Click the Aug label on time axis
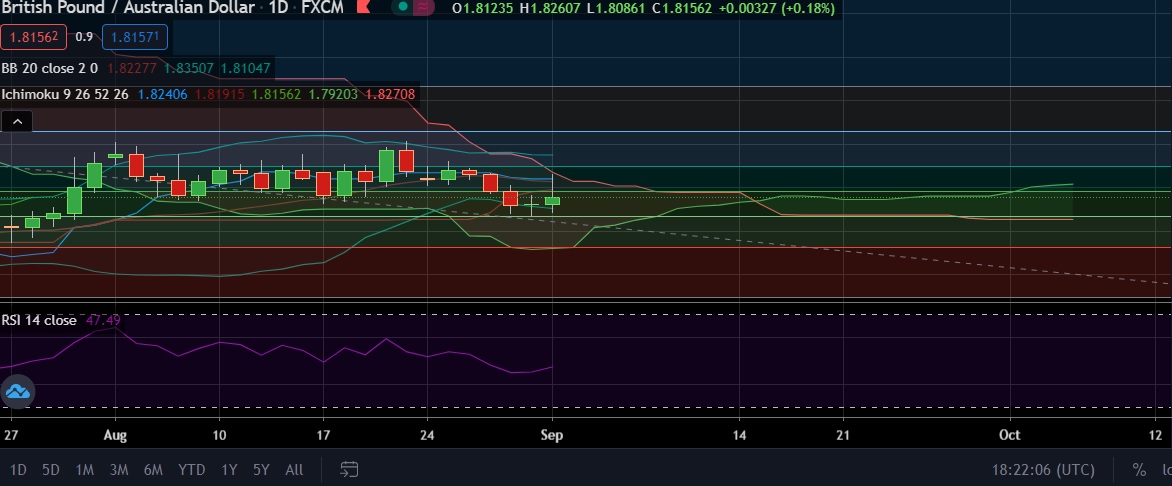The width and height of the screenshot is (1172, 486). (x=115, y=435)
